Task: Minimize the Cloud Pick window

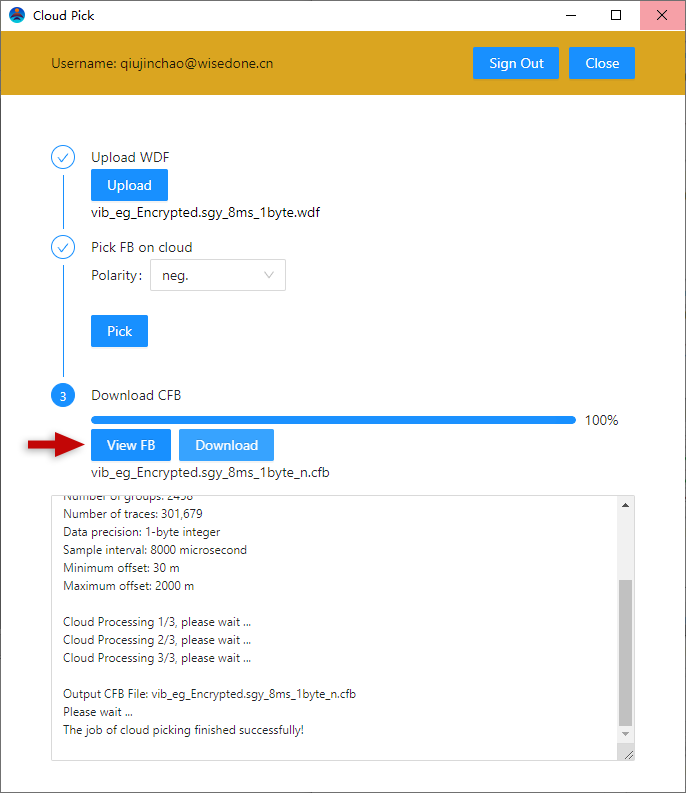Action: point(571,16)
